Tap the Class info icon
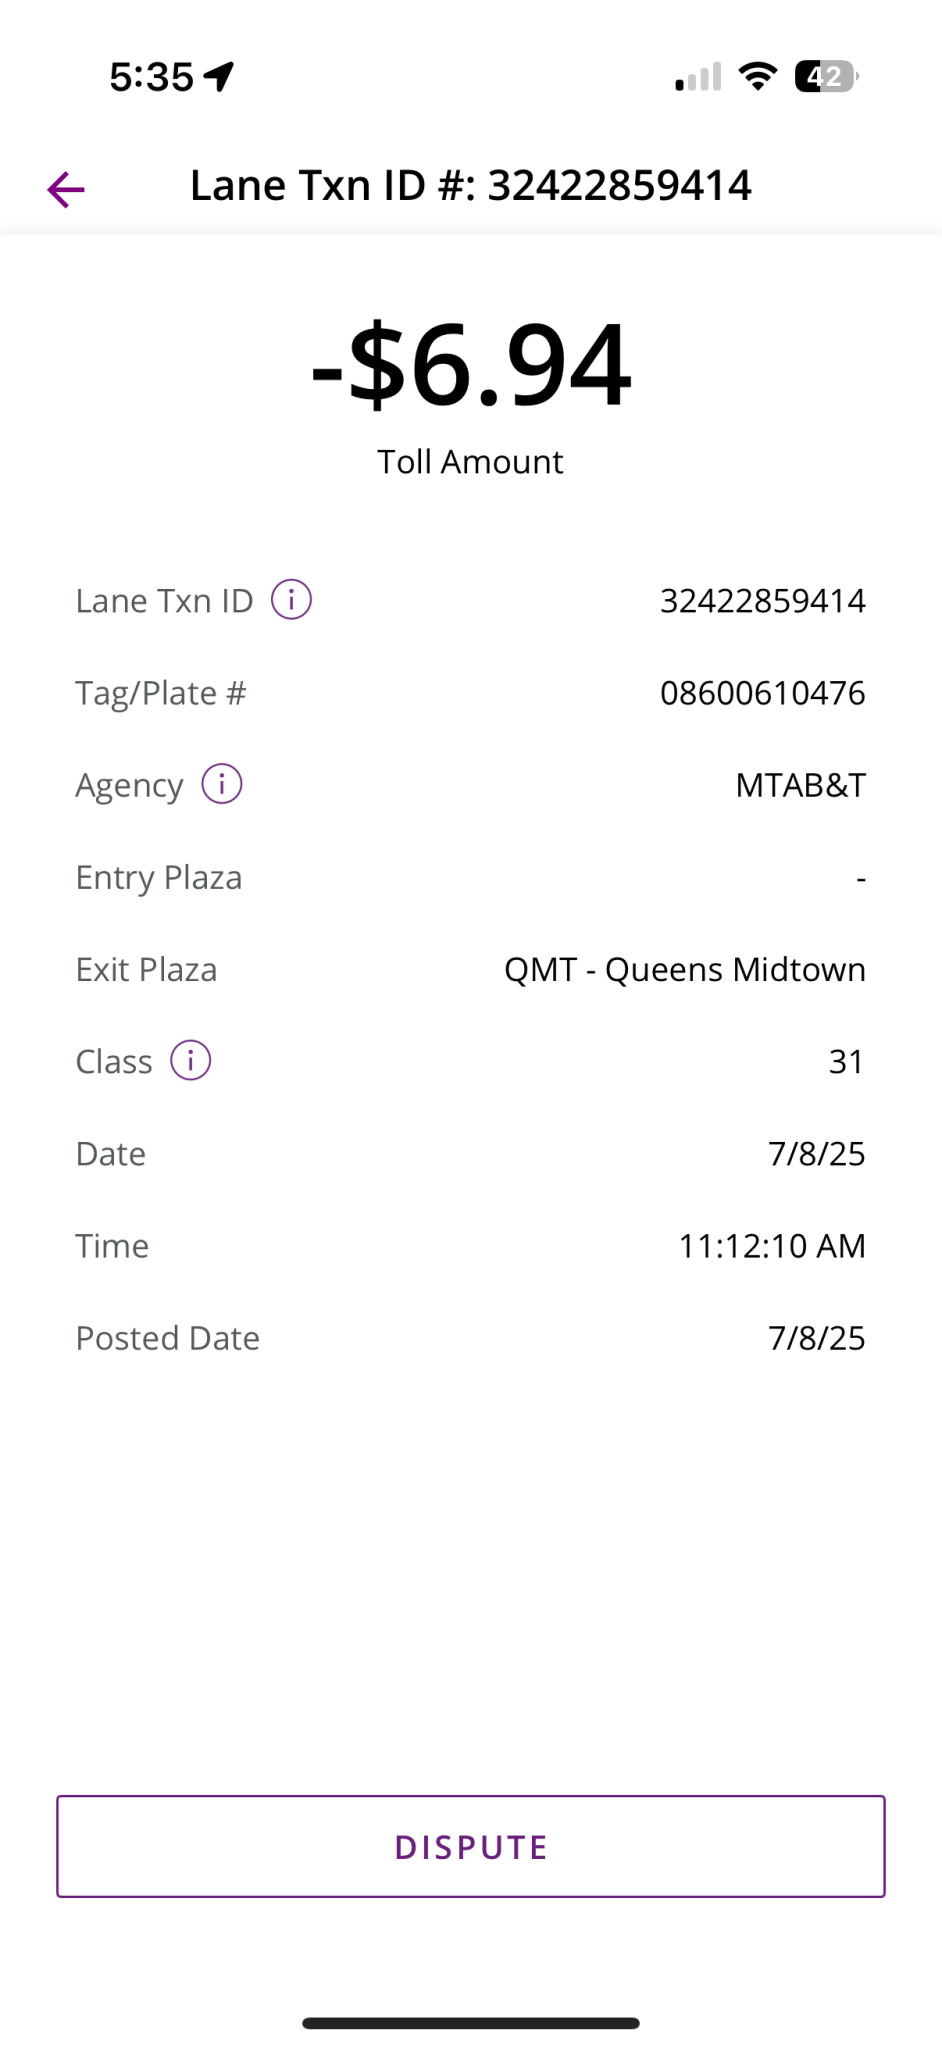Viewport: 942px width, 2048px height. (191, 1060)
